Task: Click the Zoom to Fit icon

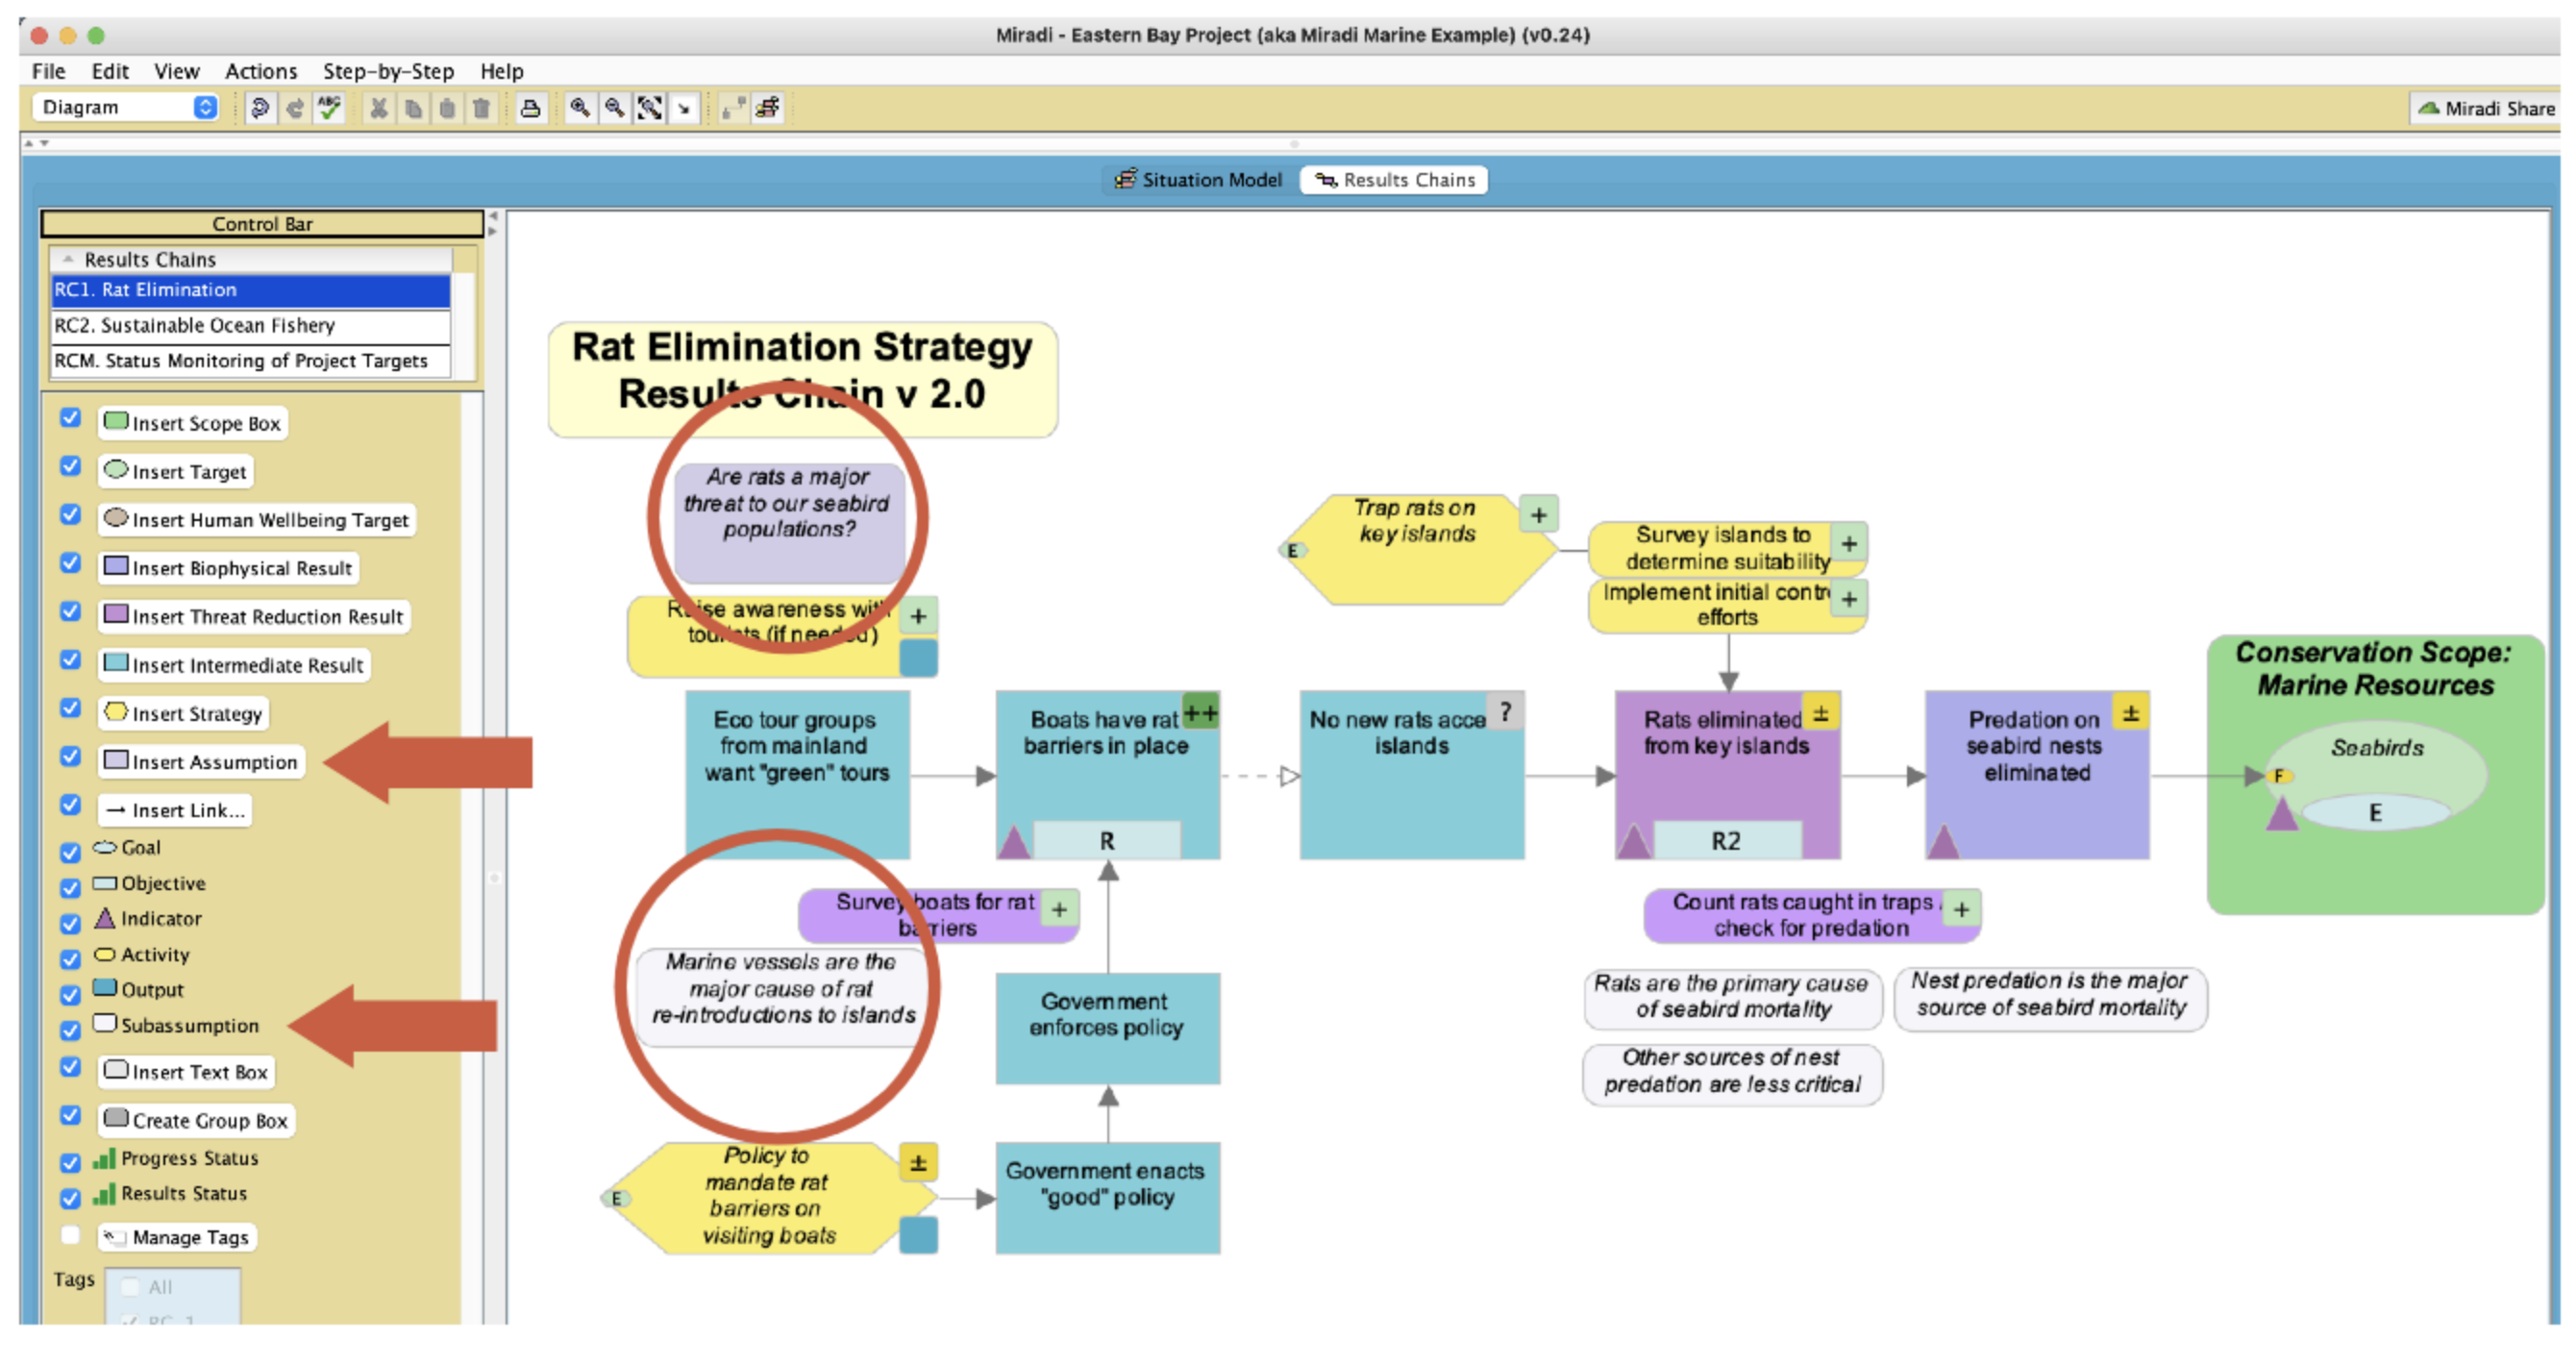Action: [x=650, y=108]
